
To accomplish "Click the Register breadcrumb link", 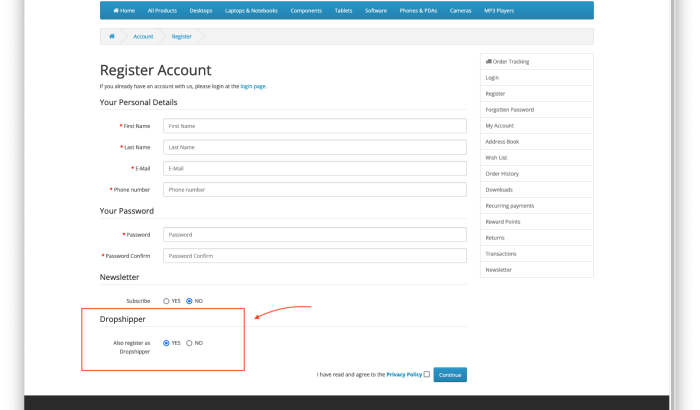I will point(181,37).
